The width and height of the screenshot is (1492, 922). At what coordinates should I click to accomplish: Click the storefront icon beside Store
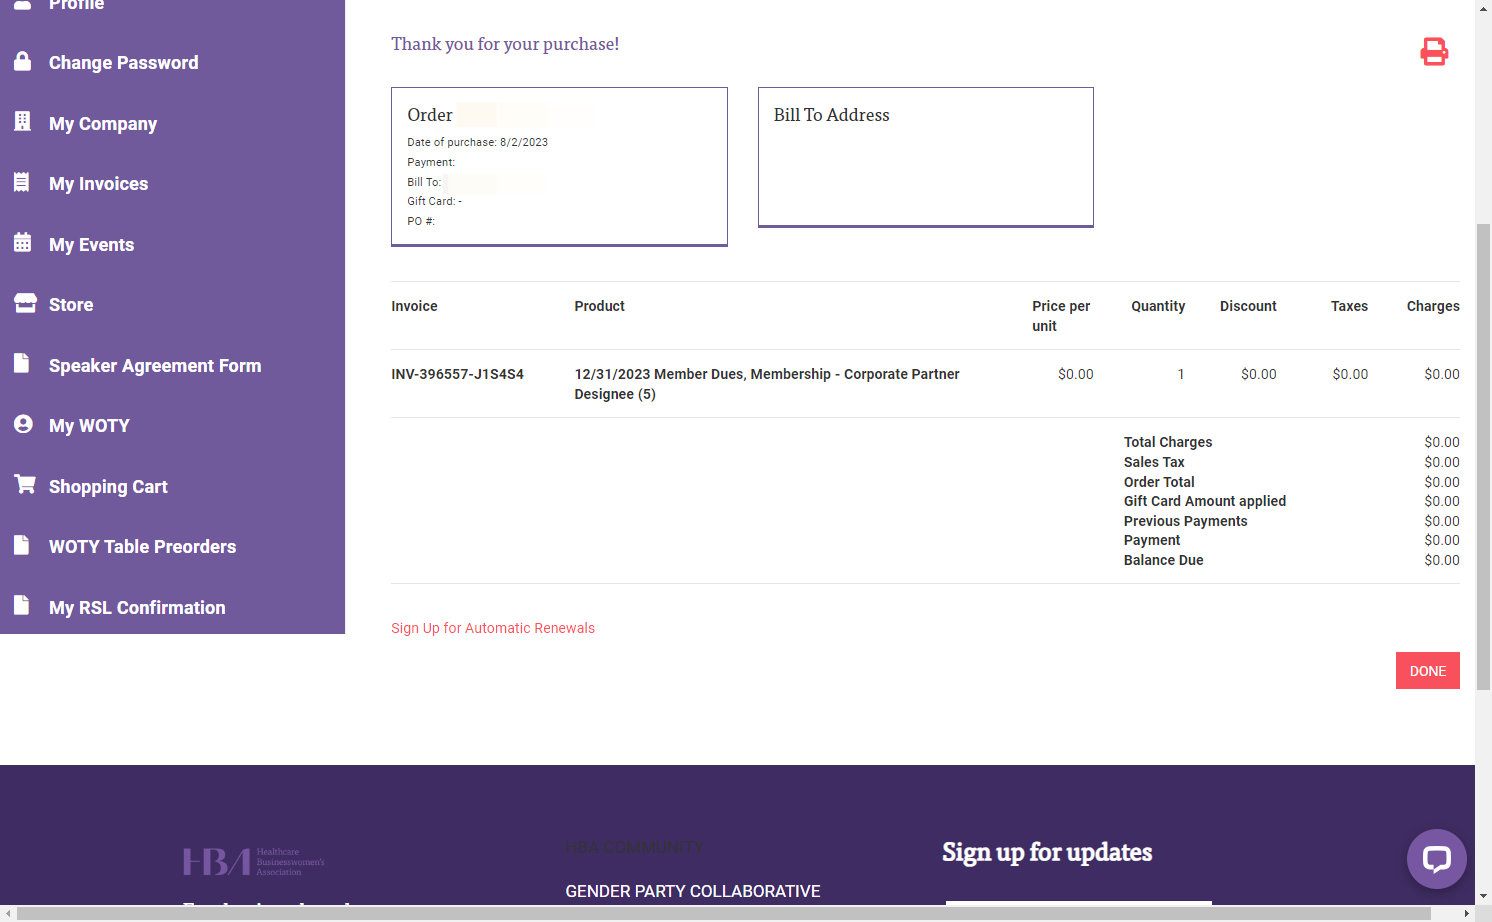tap(25, 303)
